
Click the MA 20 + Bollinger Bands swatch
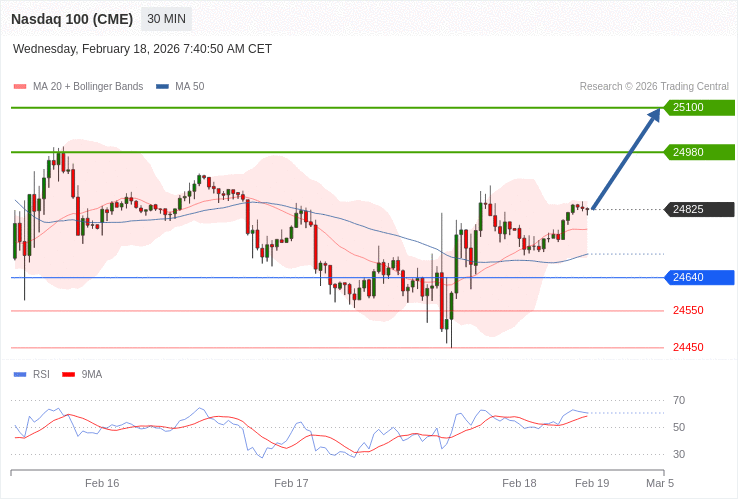[20, 87]
